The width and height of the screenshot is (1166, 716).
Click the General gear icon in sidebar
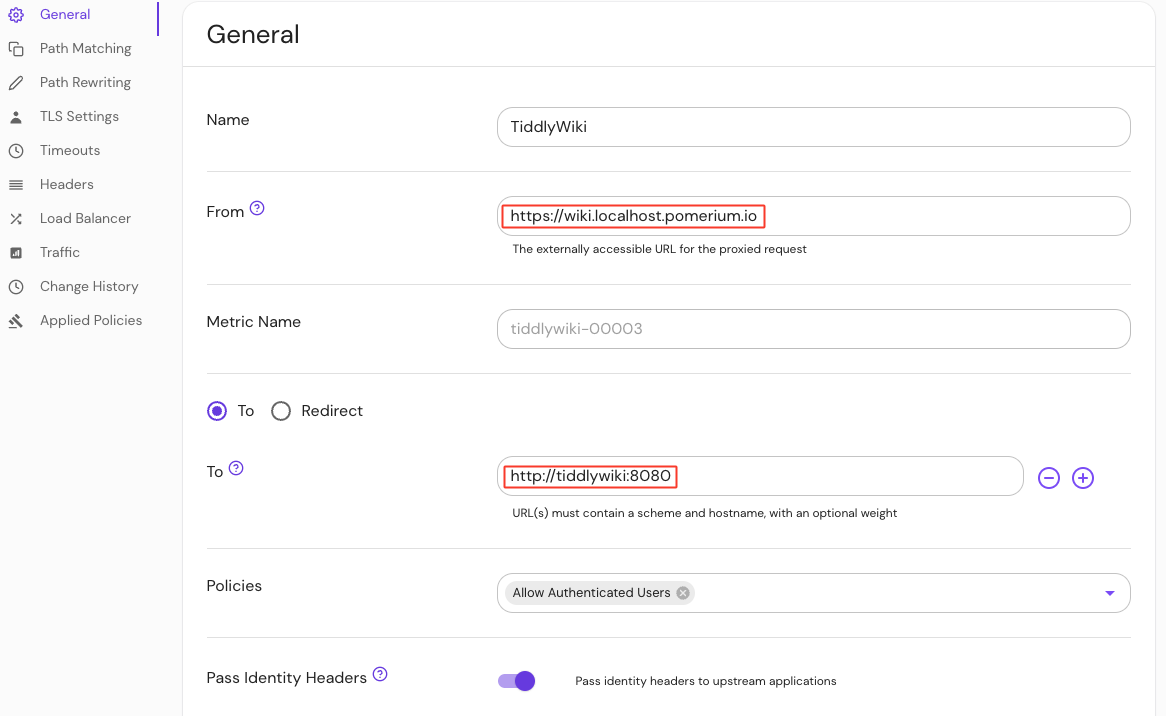coord(16,15)
